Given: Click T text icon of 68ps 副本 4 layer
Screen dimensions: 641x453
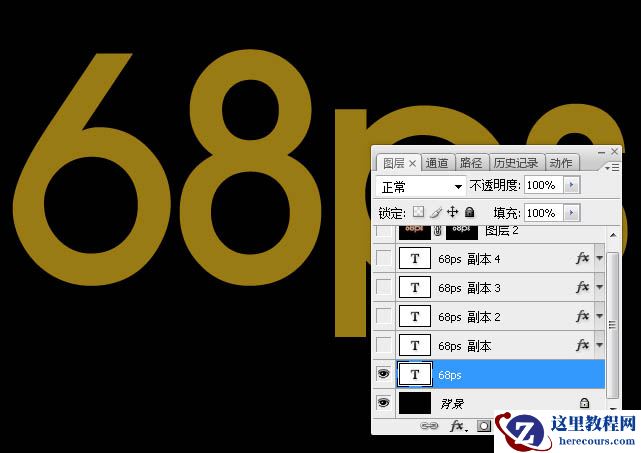Looking at the screenshot, I should 415,258.
